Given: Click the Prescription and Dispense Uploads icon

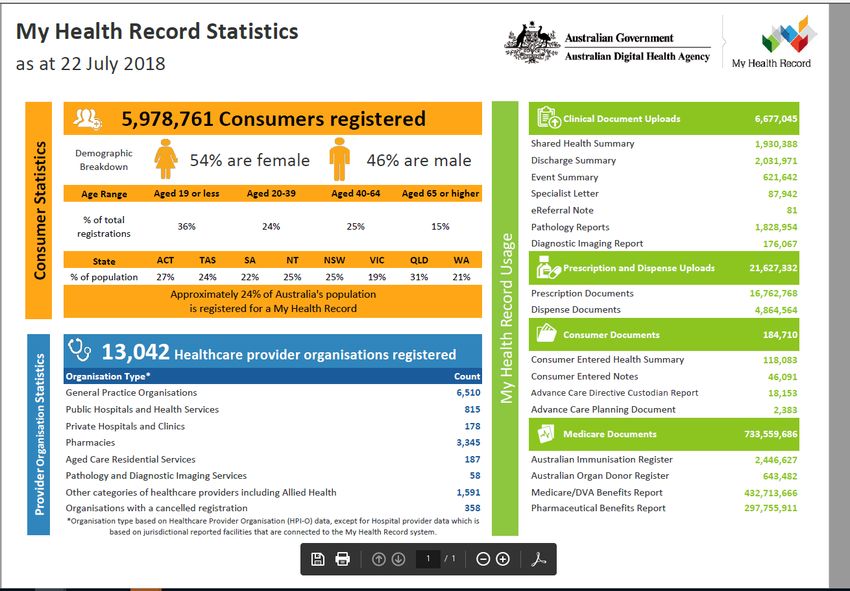Looking at the screenshot, I should (548, 267).
